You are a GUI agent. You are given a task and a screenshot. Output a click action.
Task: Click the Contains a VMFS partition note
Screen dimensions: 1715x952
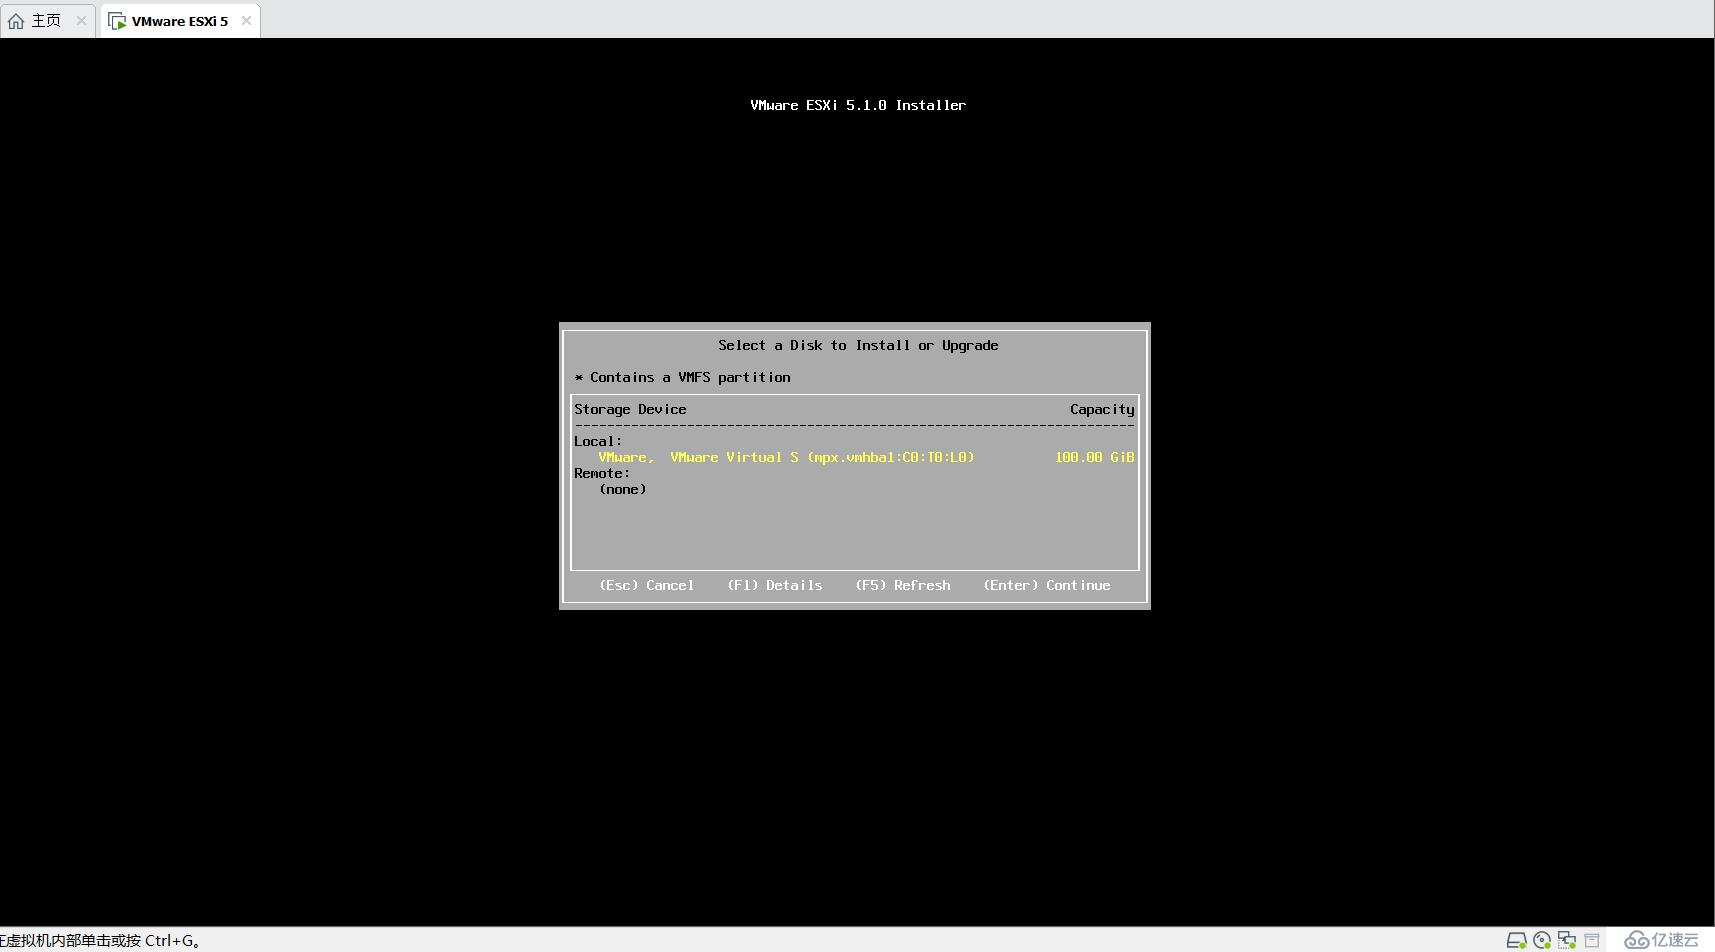pyautogui.click(x=682, y=377)
